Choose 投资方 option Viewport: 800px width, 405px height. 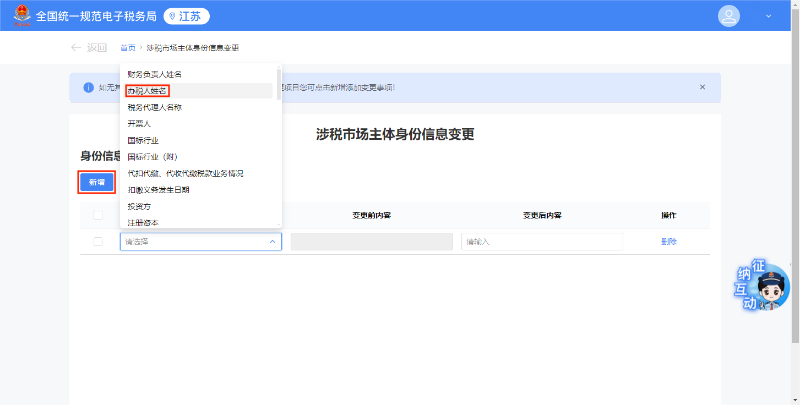click(x=200, y=207)
